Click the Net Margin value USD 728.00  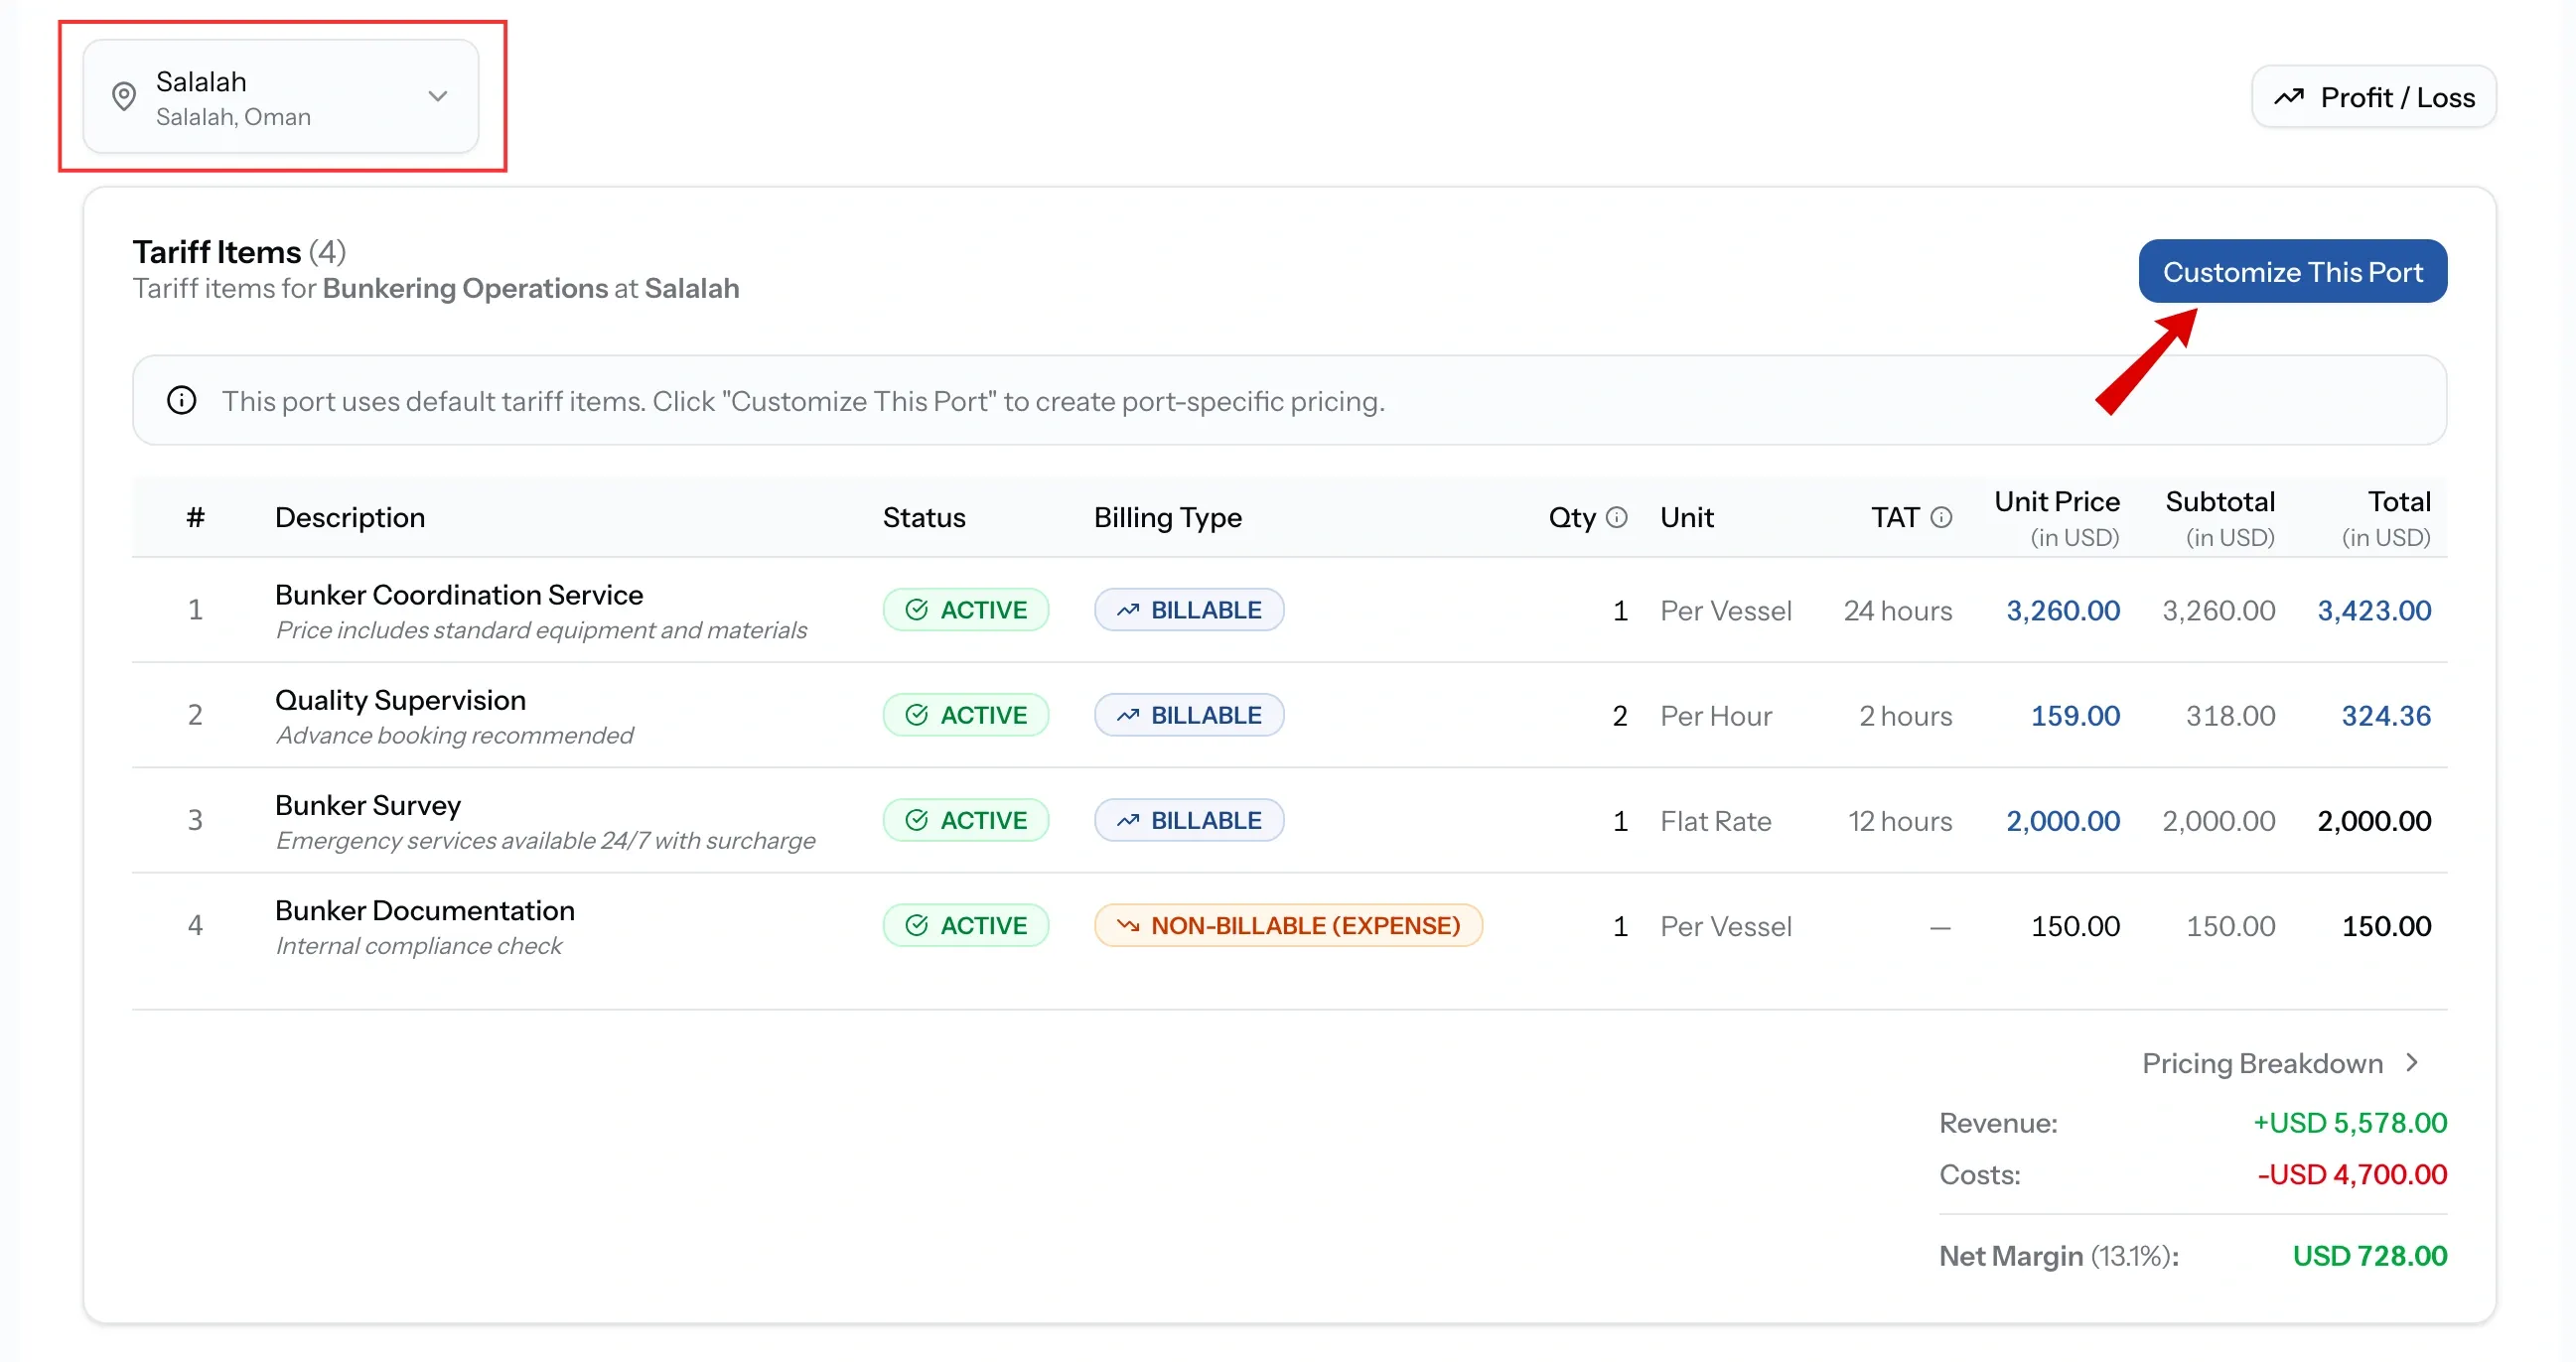[x=2369, y=1256]
